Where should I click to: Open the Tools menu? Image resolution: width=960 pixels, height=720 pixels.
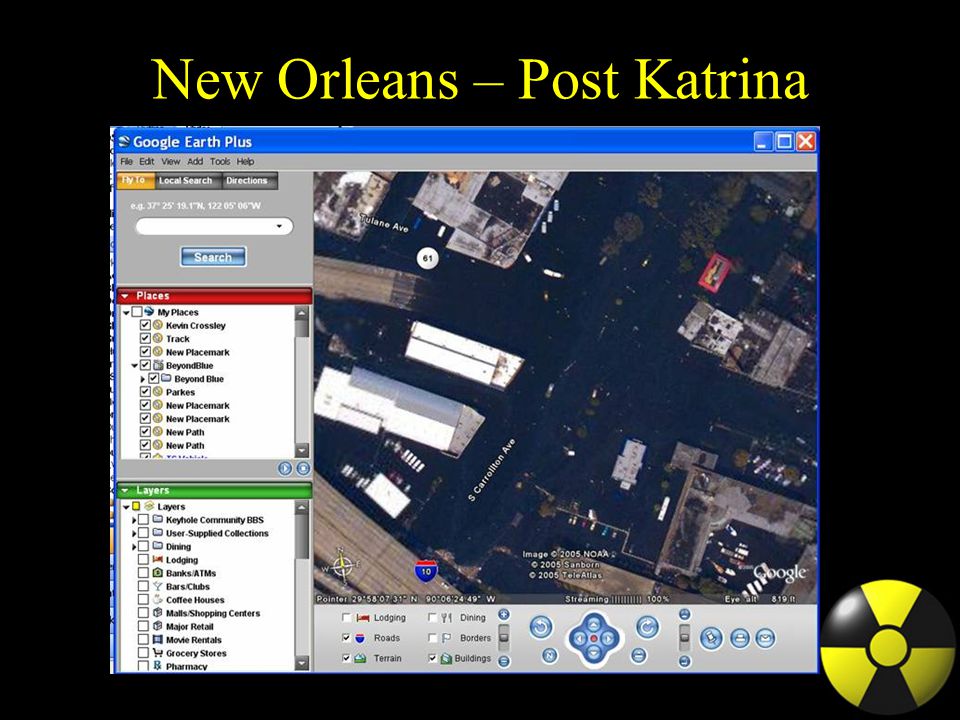point(220,162)
